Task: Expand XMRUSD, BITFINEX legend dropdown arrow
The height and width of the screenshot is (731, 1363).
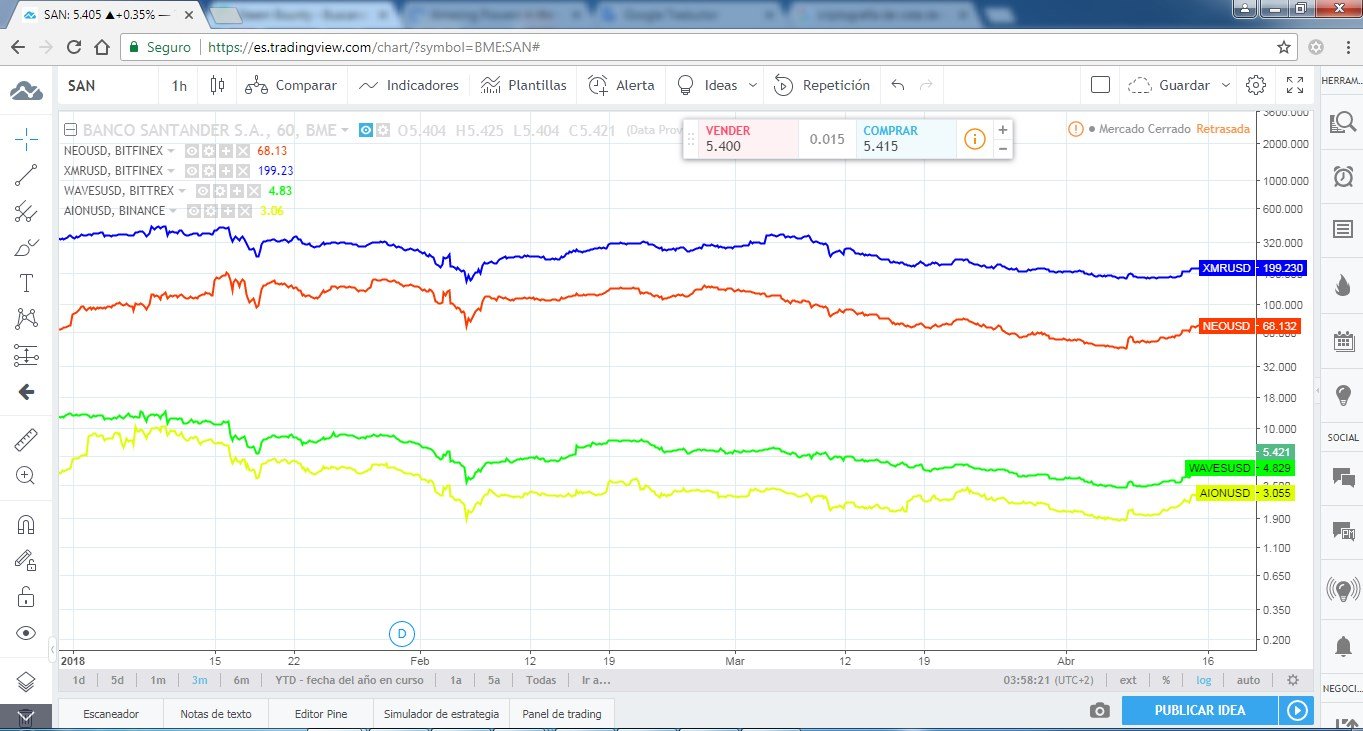Action: [x=171, y=171]
